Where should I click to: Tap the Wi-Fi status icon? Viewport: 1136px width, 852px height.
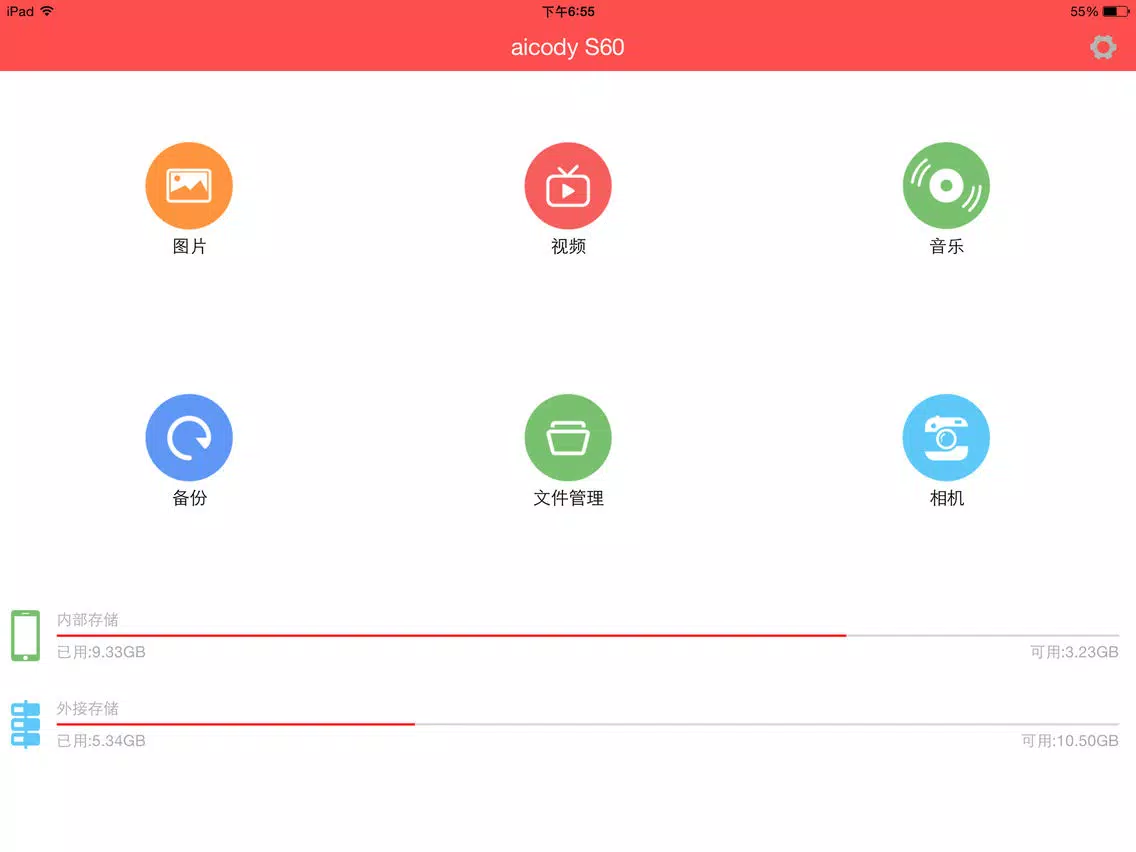47,11
